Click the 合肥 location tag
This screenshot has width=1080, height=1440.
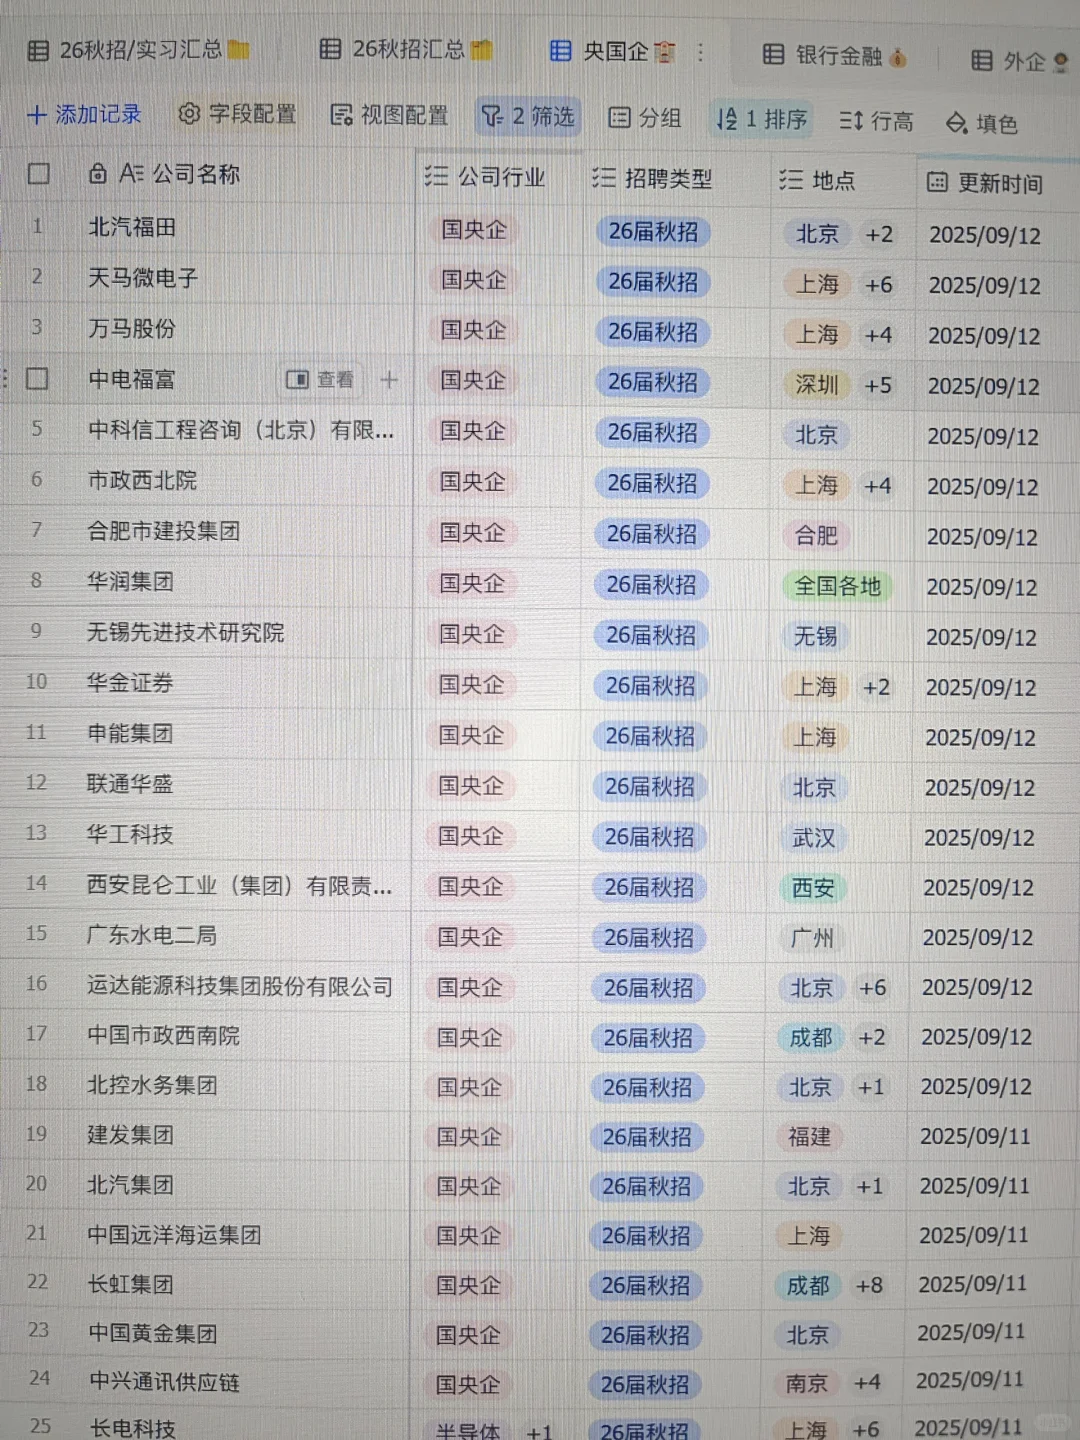tap(816, 536)
